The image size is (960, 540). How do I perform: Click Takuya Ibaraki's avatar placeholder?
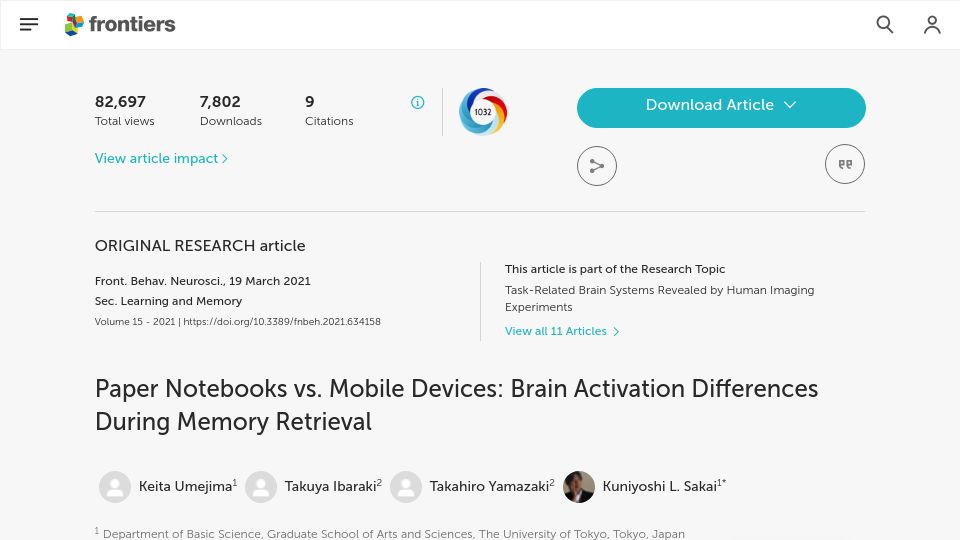point(261,487)
